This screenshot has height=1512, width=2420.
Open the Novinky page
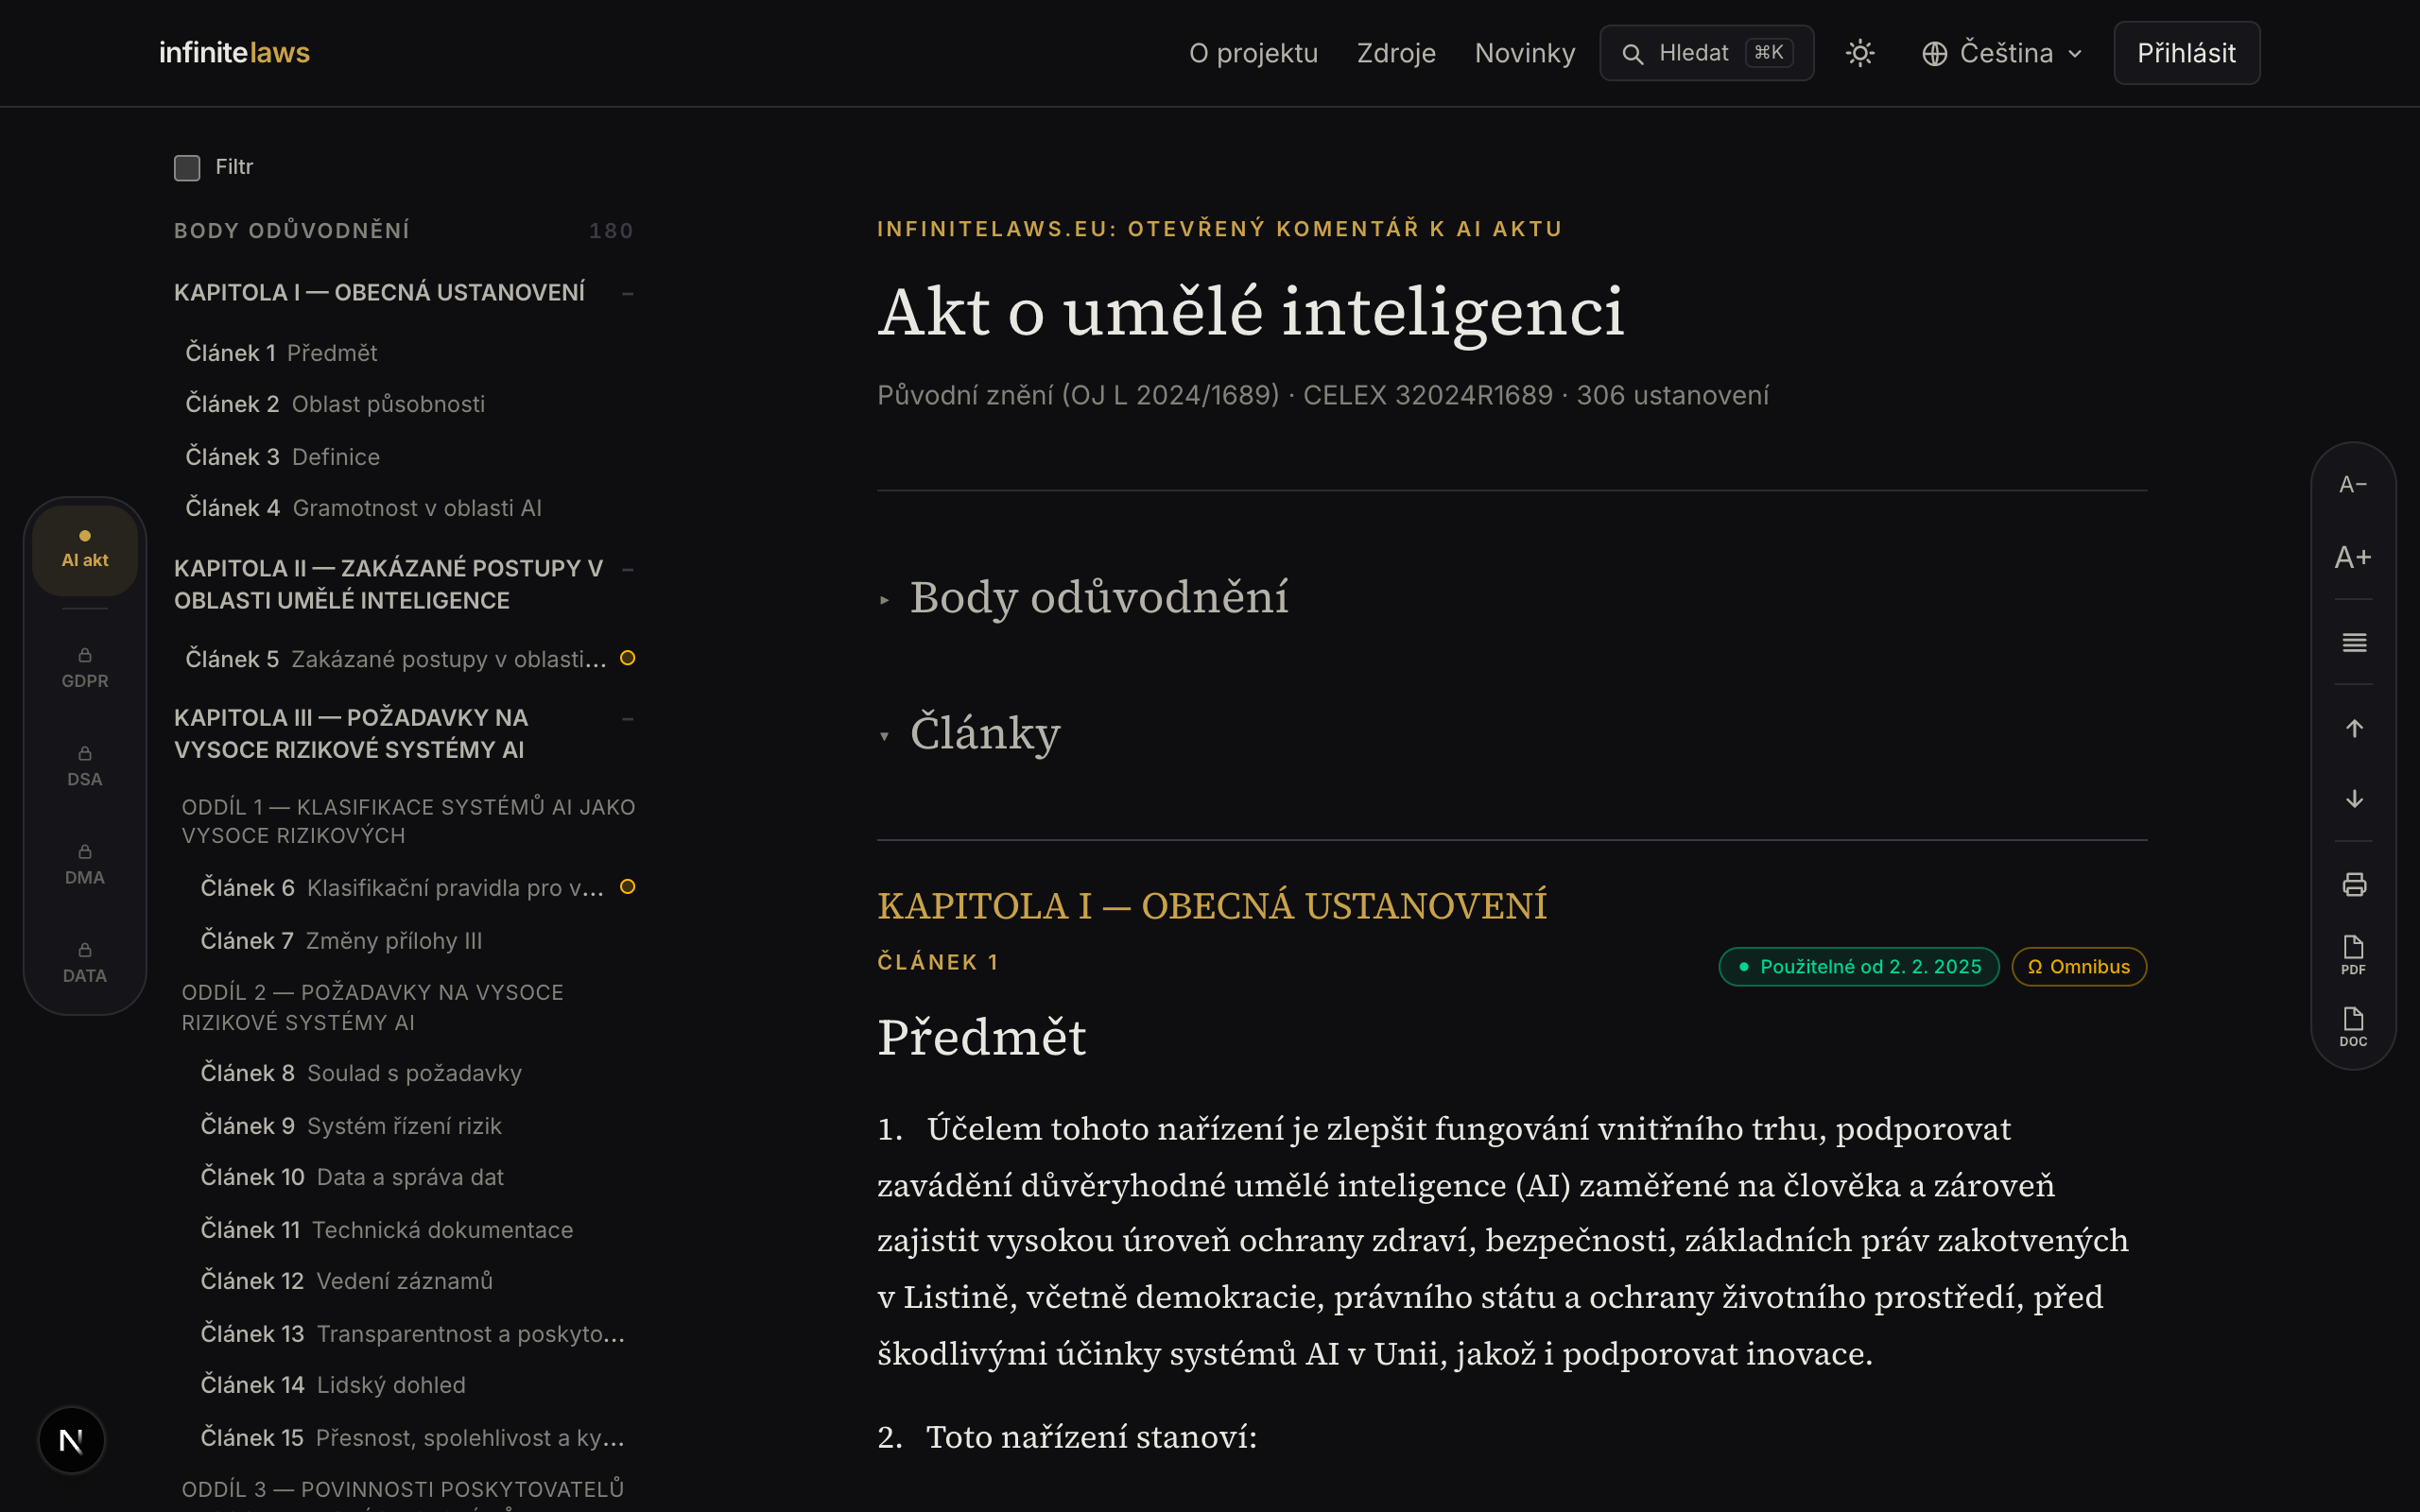(x=1524, y=53)
